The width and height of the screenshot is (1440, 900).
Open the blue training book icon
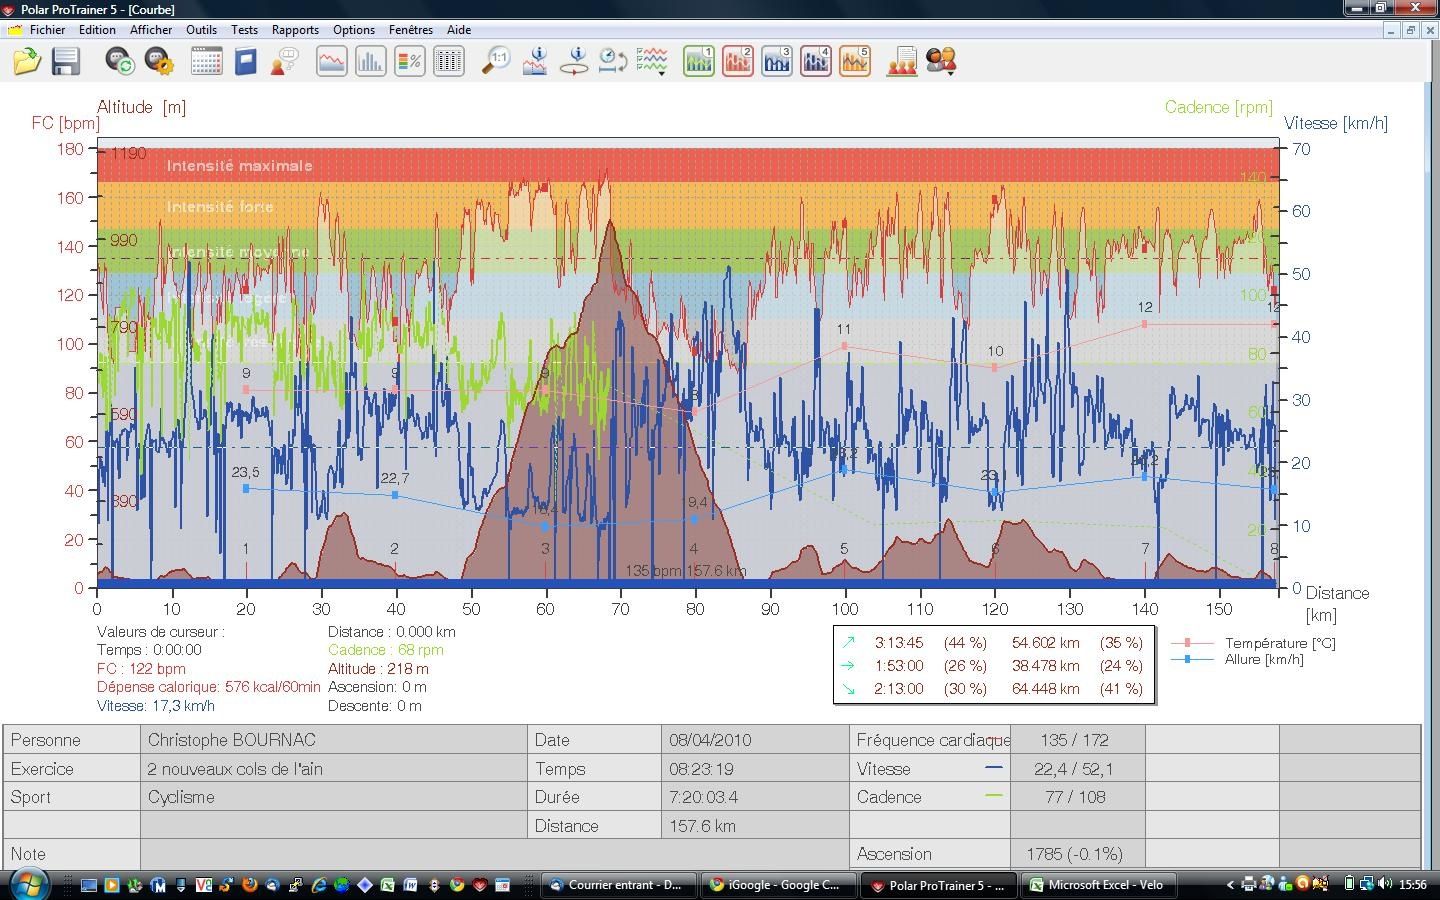pyautogui.click(x=245, y=62)
